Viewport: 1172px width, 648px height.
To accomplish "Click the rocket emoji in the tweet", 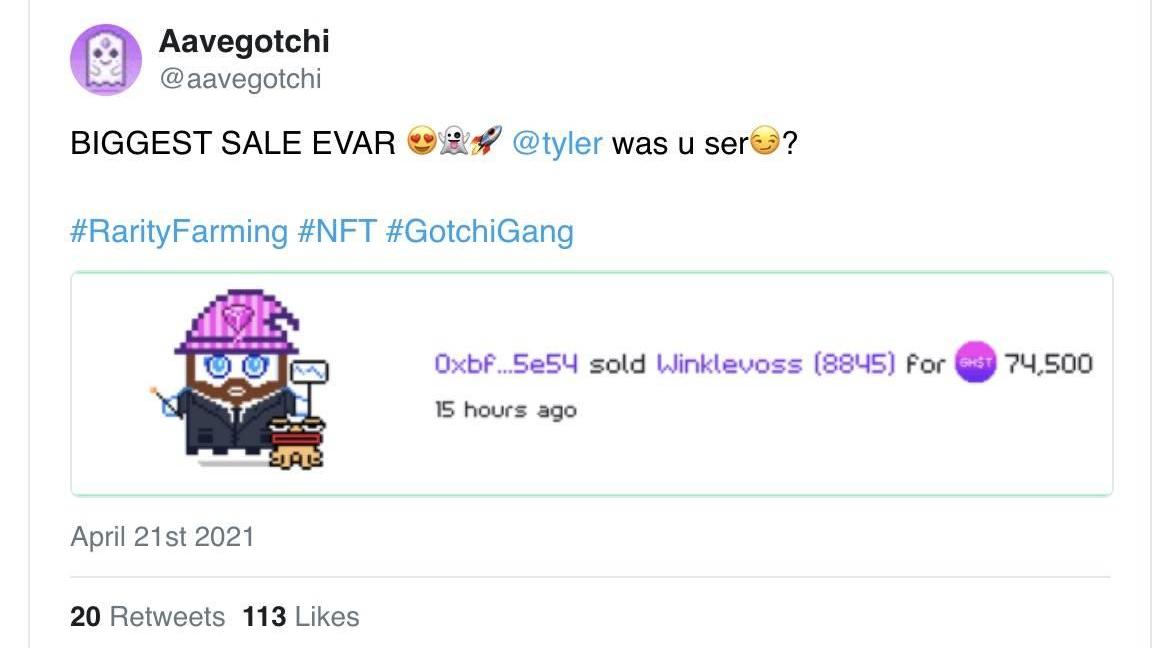I will [x=484, y=144].
